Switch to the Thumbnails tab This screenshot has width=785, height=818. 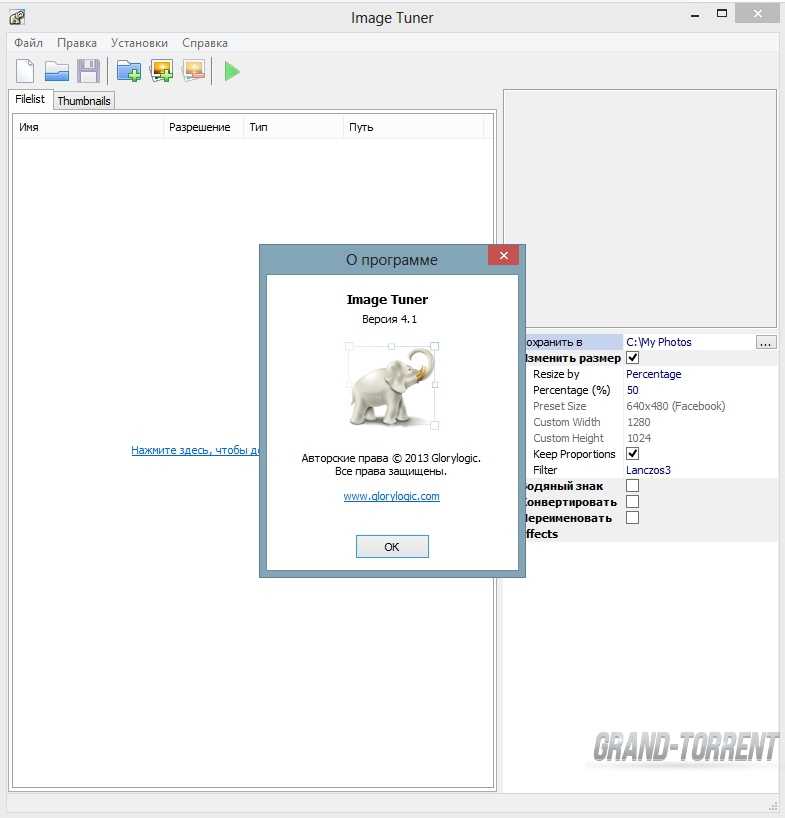[x=84, y=101]
